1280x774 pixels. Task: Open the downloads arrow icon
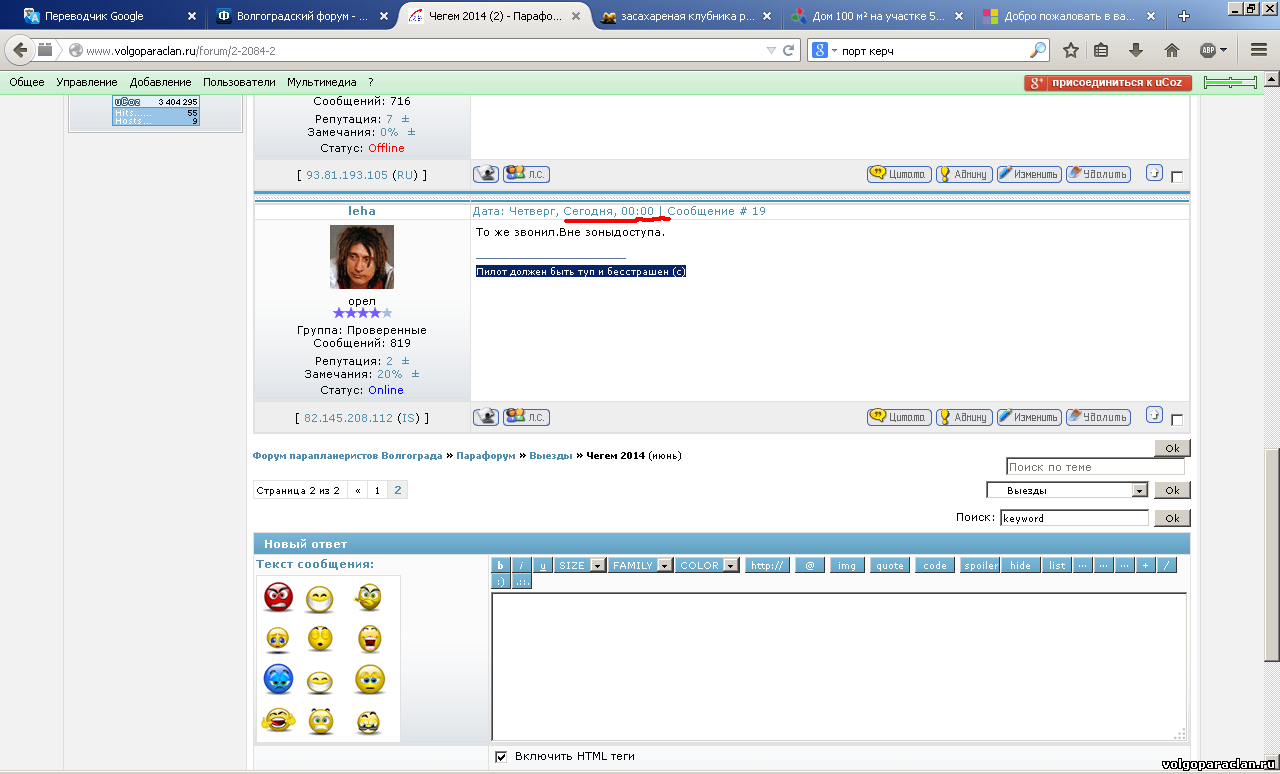click(1136, 50)
